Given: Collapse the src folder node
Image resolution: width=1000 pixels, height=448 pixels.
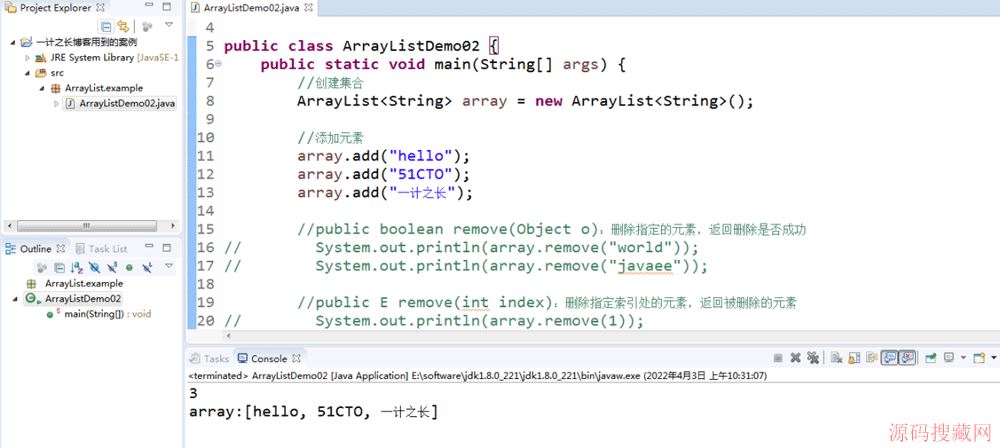Looking at the screenshot, I should pyautogui.click(x=27, y=73).
